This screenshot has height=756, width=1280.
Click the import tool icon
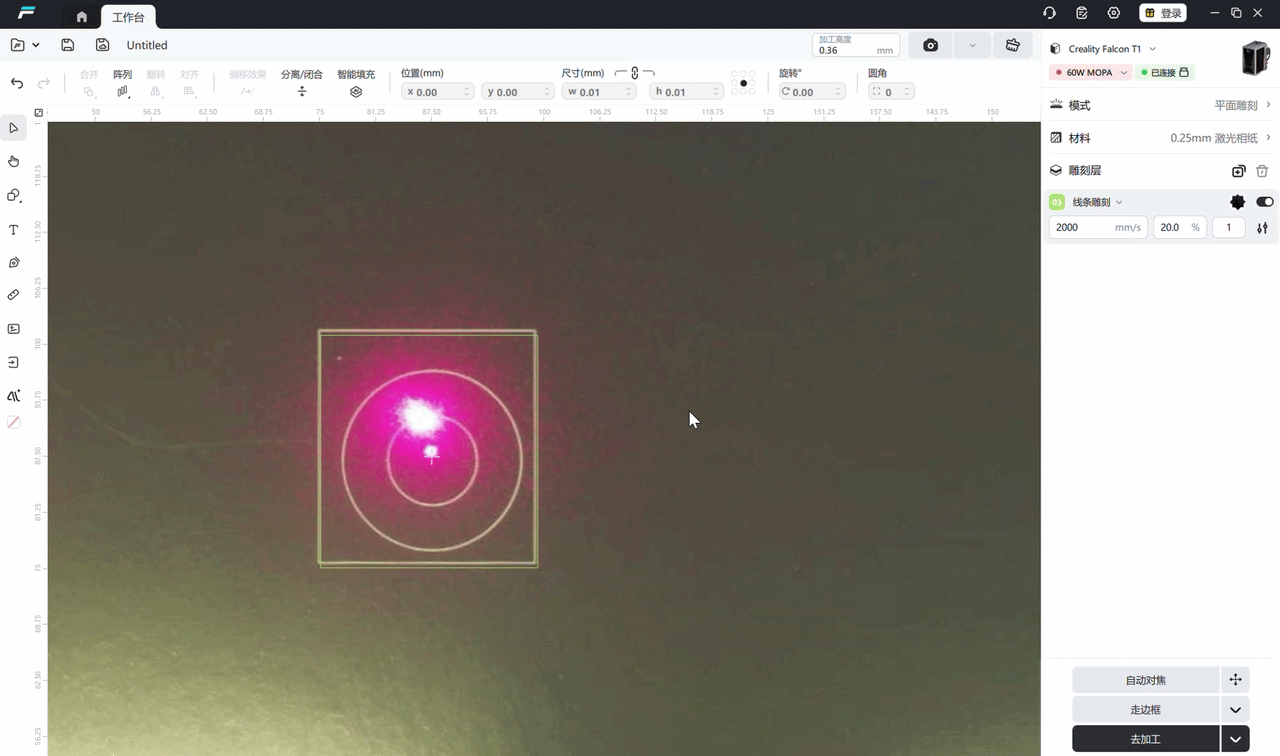pyautogui.click(x=14, y=362)
